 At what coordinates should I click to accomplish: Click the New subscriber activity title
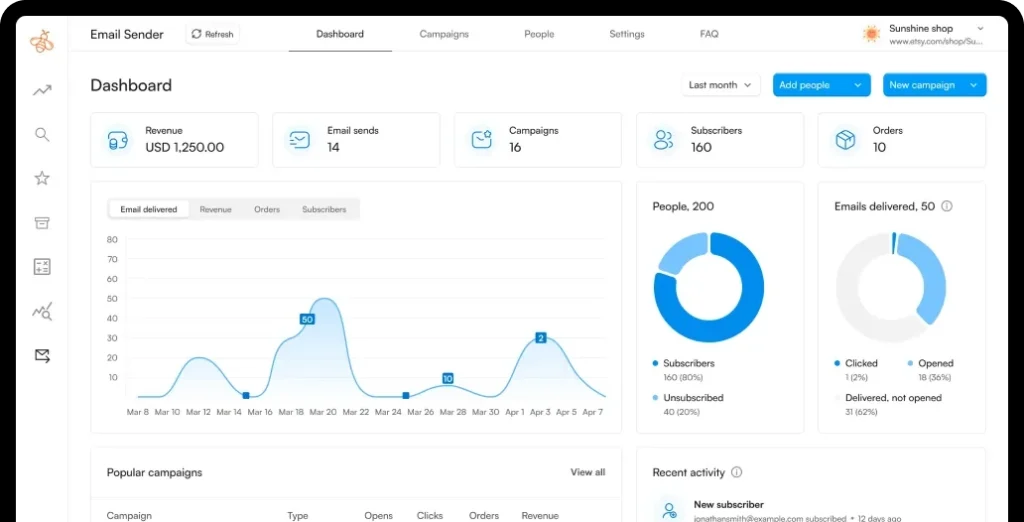point(729,504)
